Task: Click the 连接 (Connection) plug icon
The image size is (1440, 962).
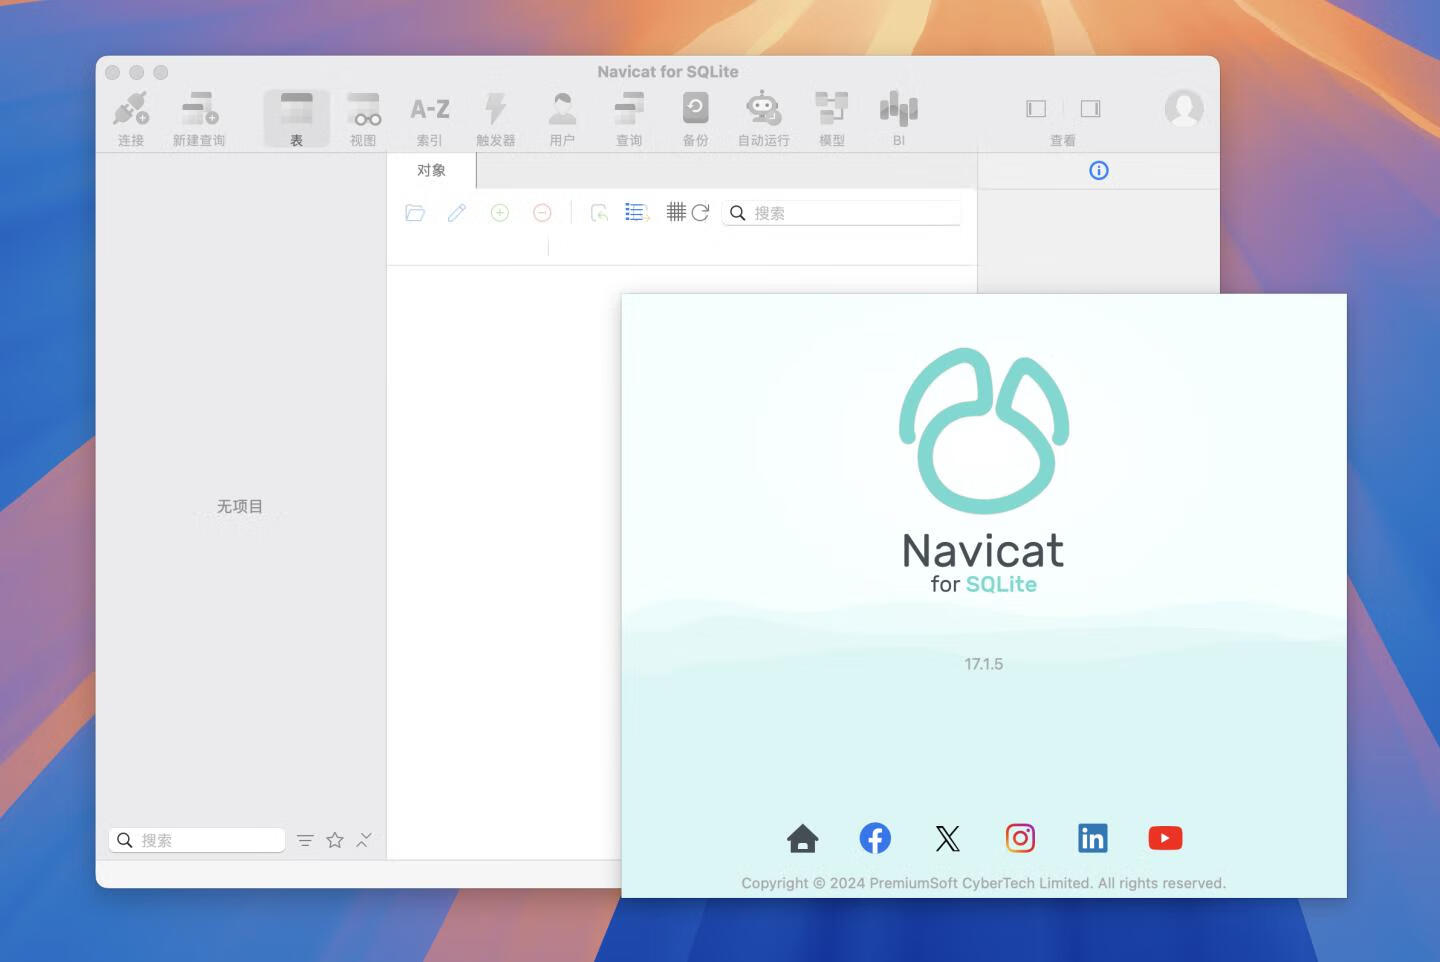Action: click(131, 108)
